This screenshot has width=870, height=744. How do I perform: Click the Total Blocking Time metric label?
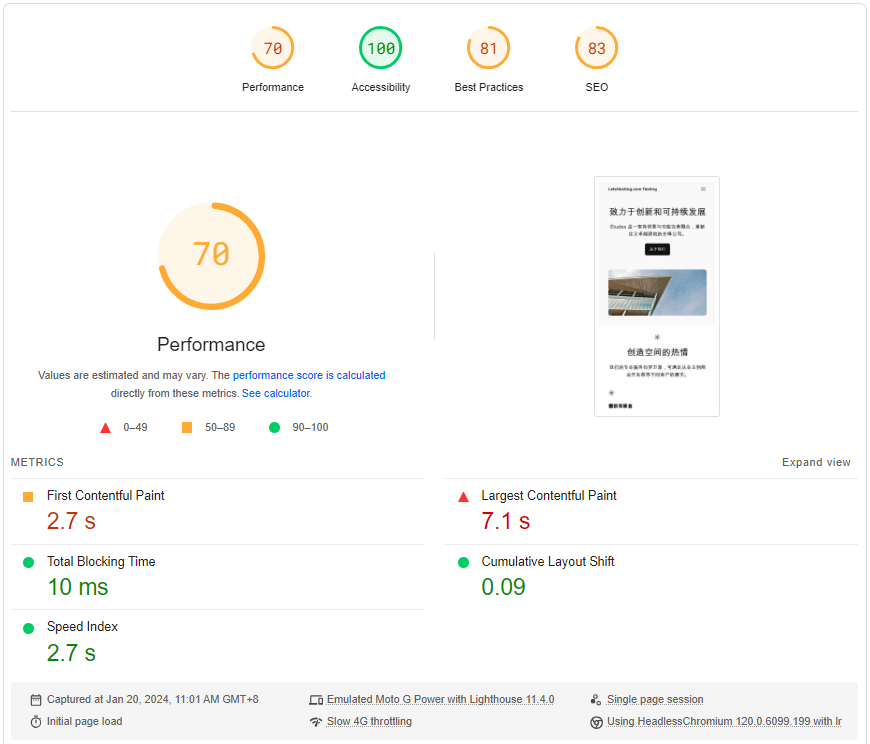[101, 561]
